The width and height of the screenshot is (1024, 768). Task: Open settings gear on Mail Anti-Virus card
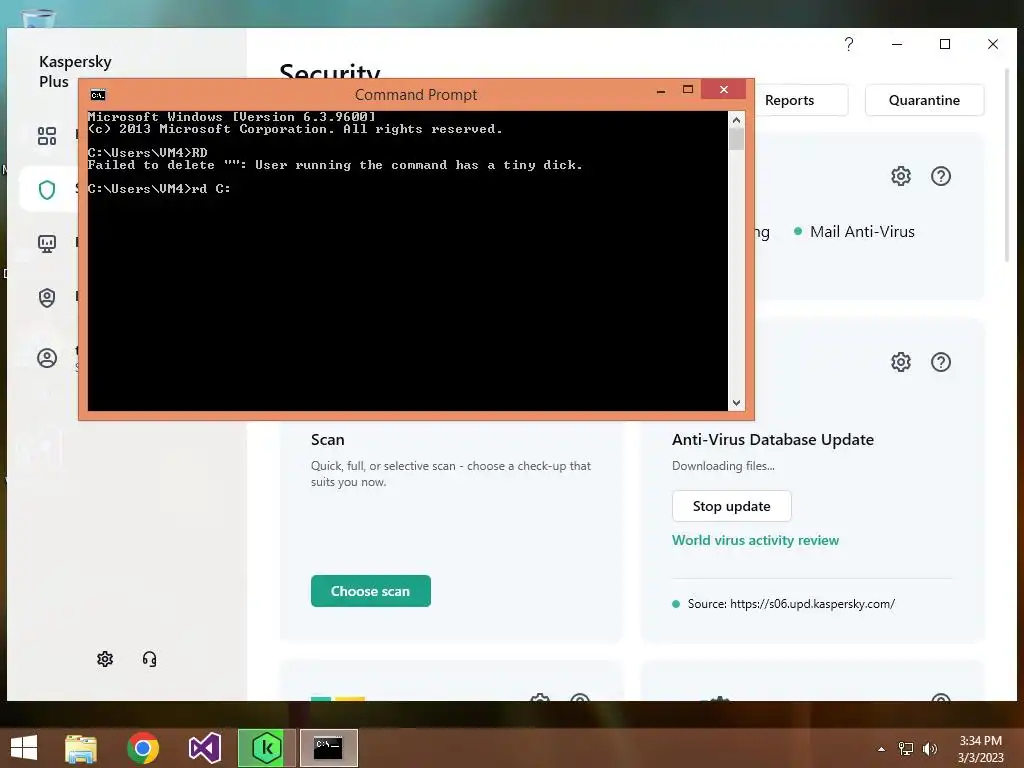[901, 176]
